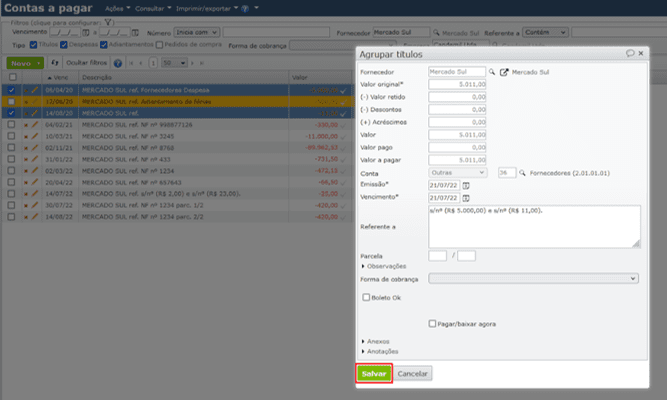This screenshot has height=400, width=667.
Task: Go to last page of results
Action: 202,63
